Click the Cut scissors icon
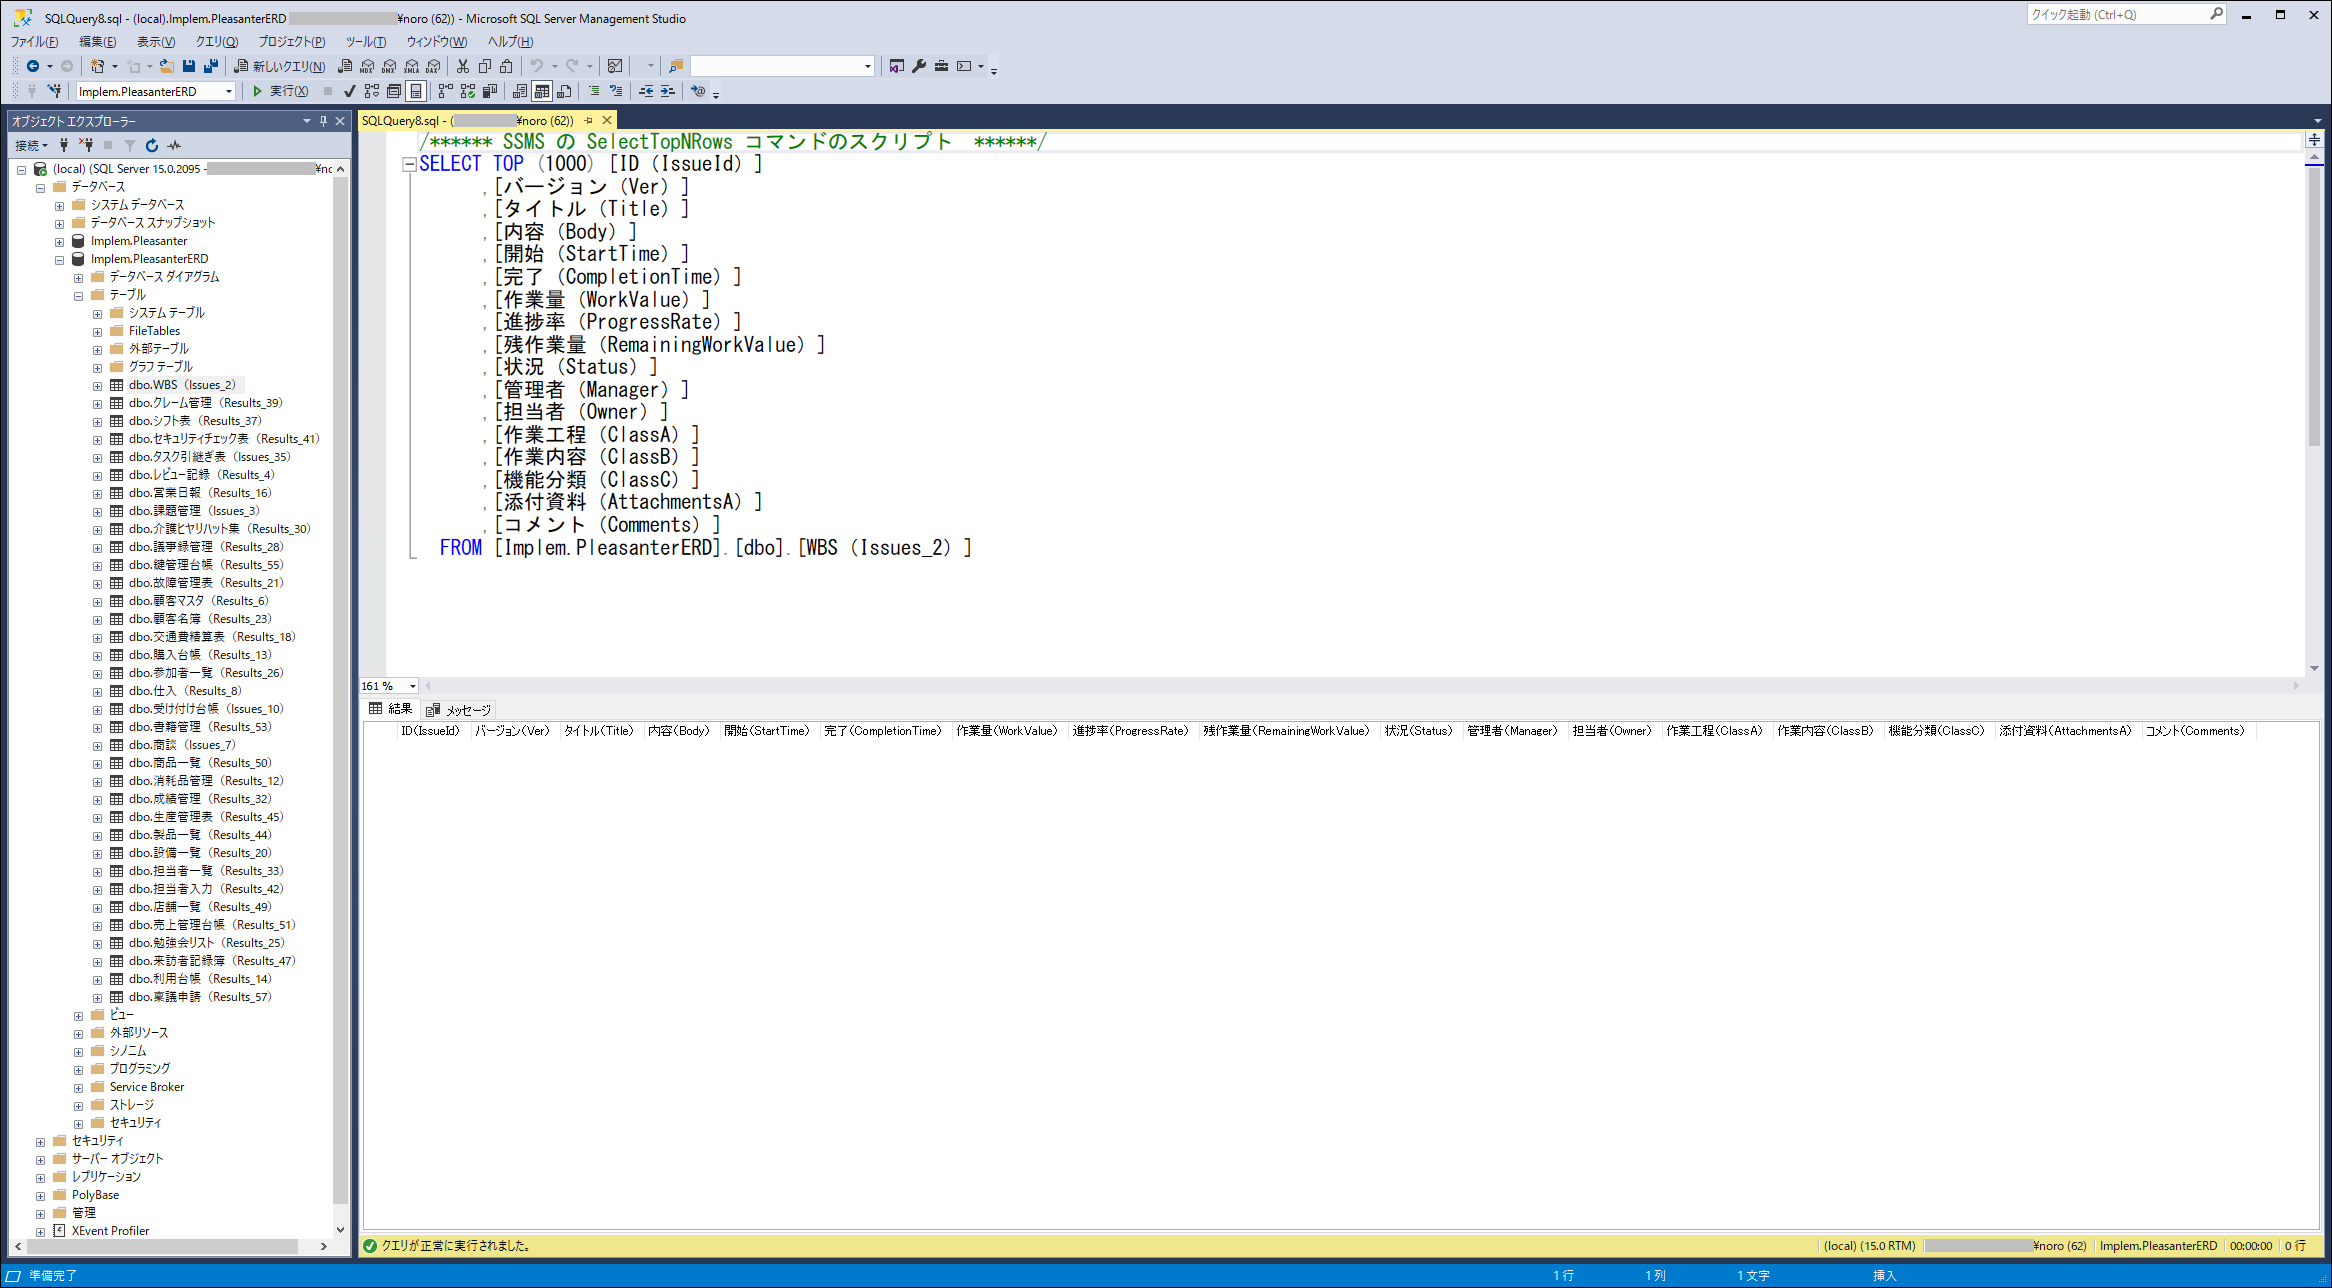2332x1288 pixels. click(x=462, y=66)
